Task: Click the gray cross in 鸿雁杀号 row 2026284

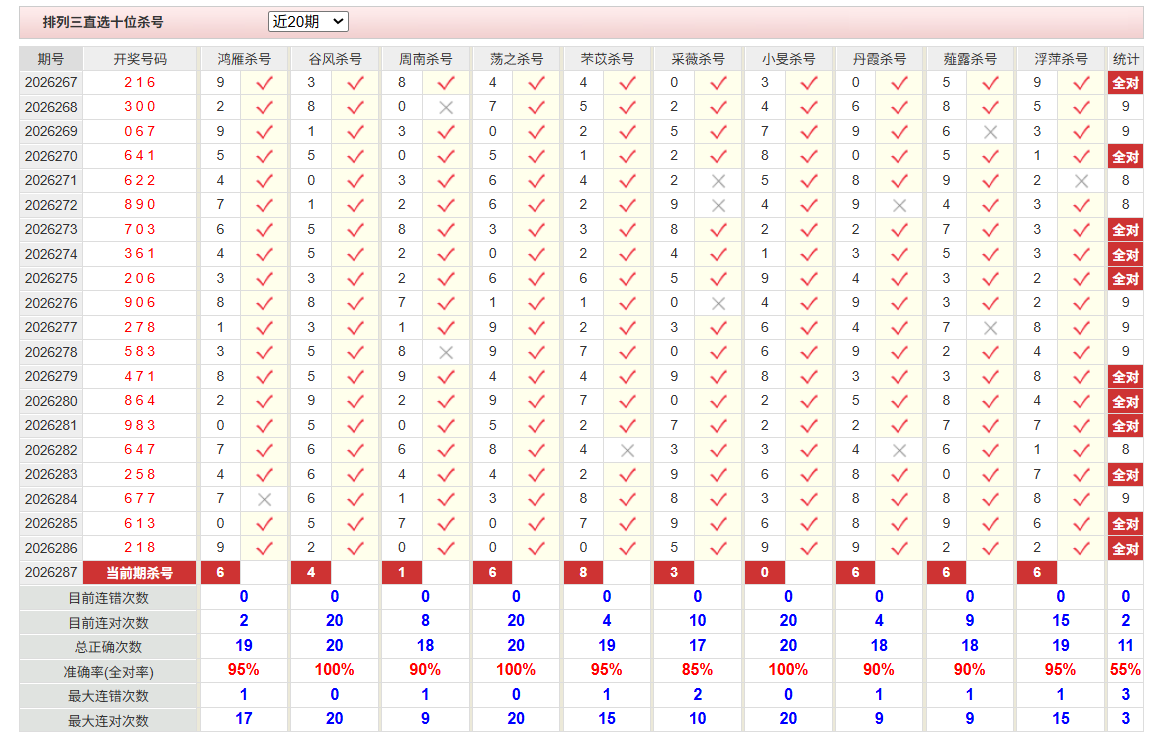Action: click(264, 500)
